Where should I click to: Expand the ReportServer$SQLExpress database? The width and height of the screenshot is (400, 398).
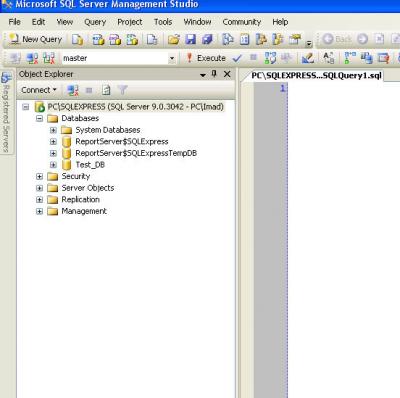pos(53,142)
